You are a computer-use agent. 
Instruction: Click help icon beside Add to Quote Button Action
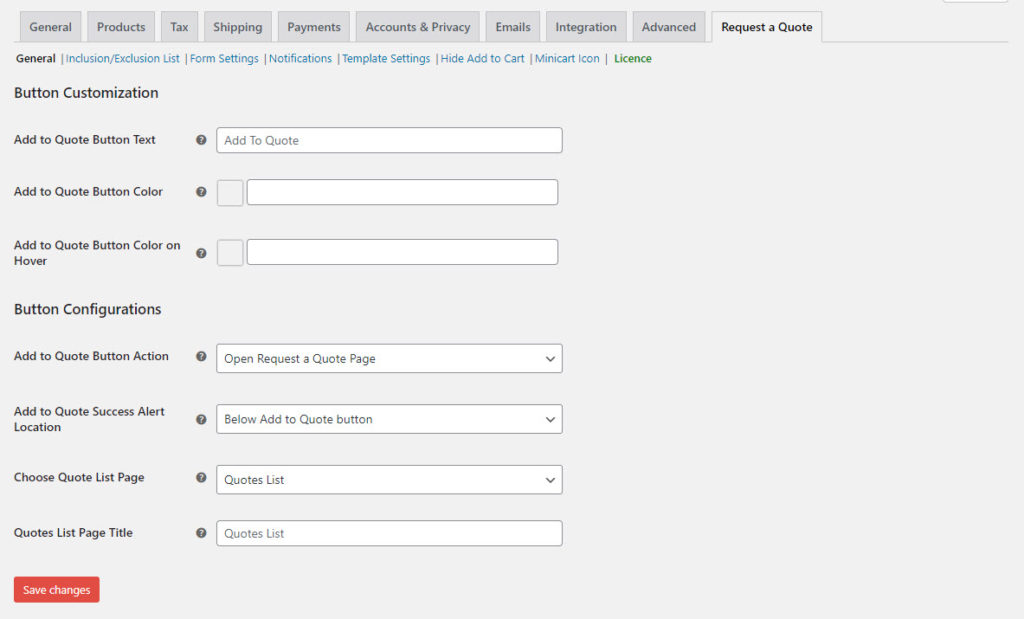(201, 357)
